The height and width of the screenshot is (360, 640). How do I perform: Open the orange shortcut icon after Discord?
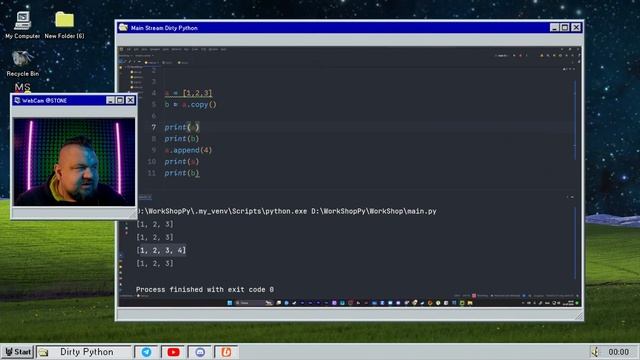click(227, 352)
